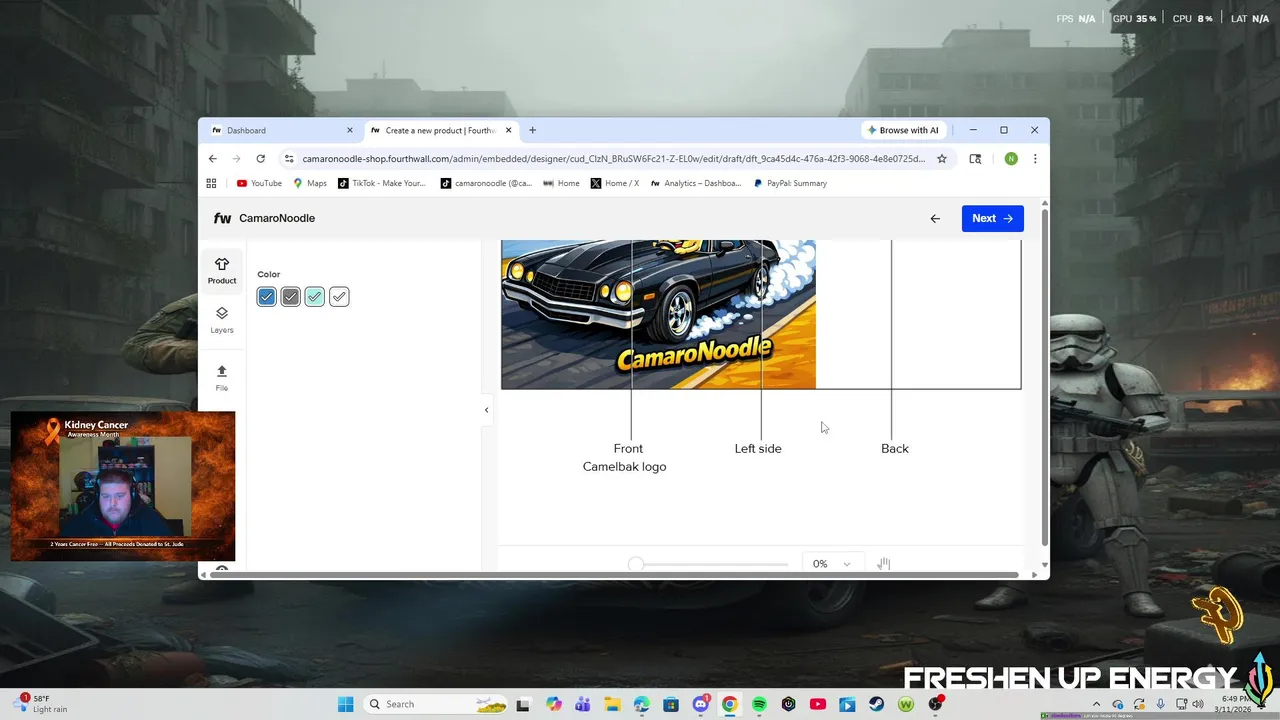
Task: Toggle the white color checkbox
Action: click(x=339, y=297)
